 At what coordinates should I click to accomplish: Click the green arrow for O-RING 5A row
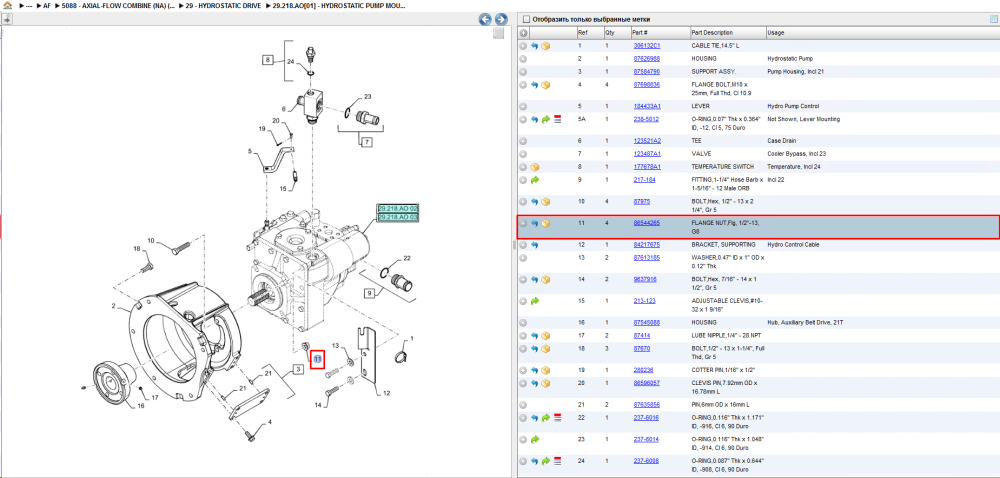(545, 119)
